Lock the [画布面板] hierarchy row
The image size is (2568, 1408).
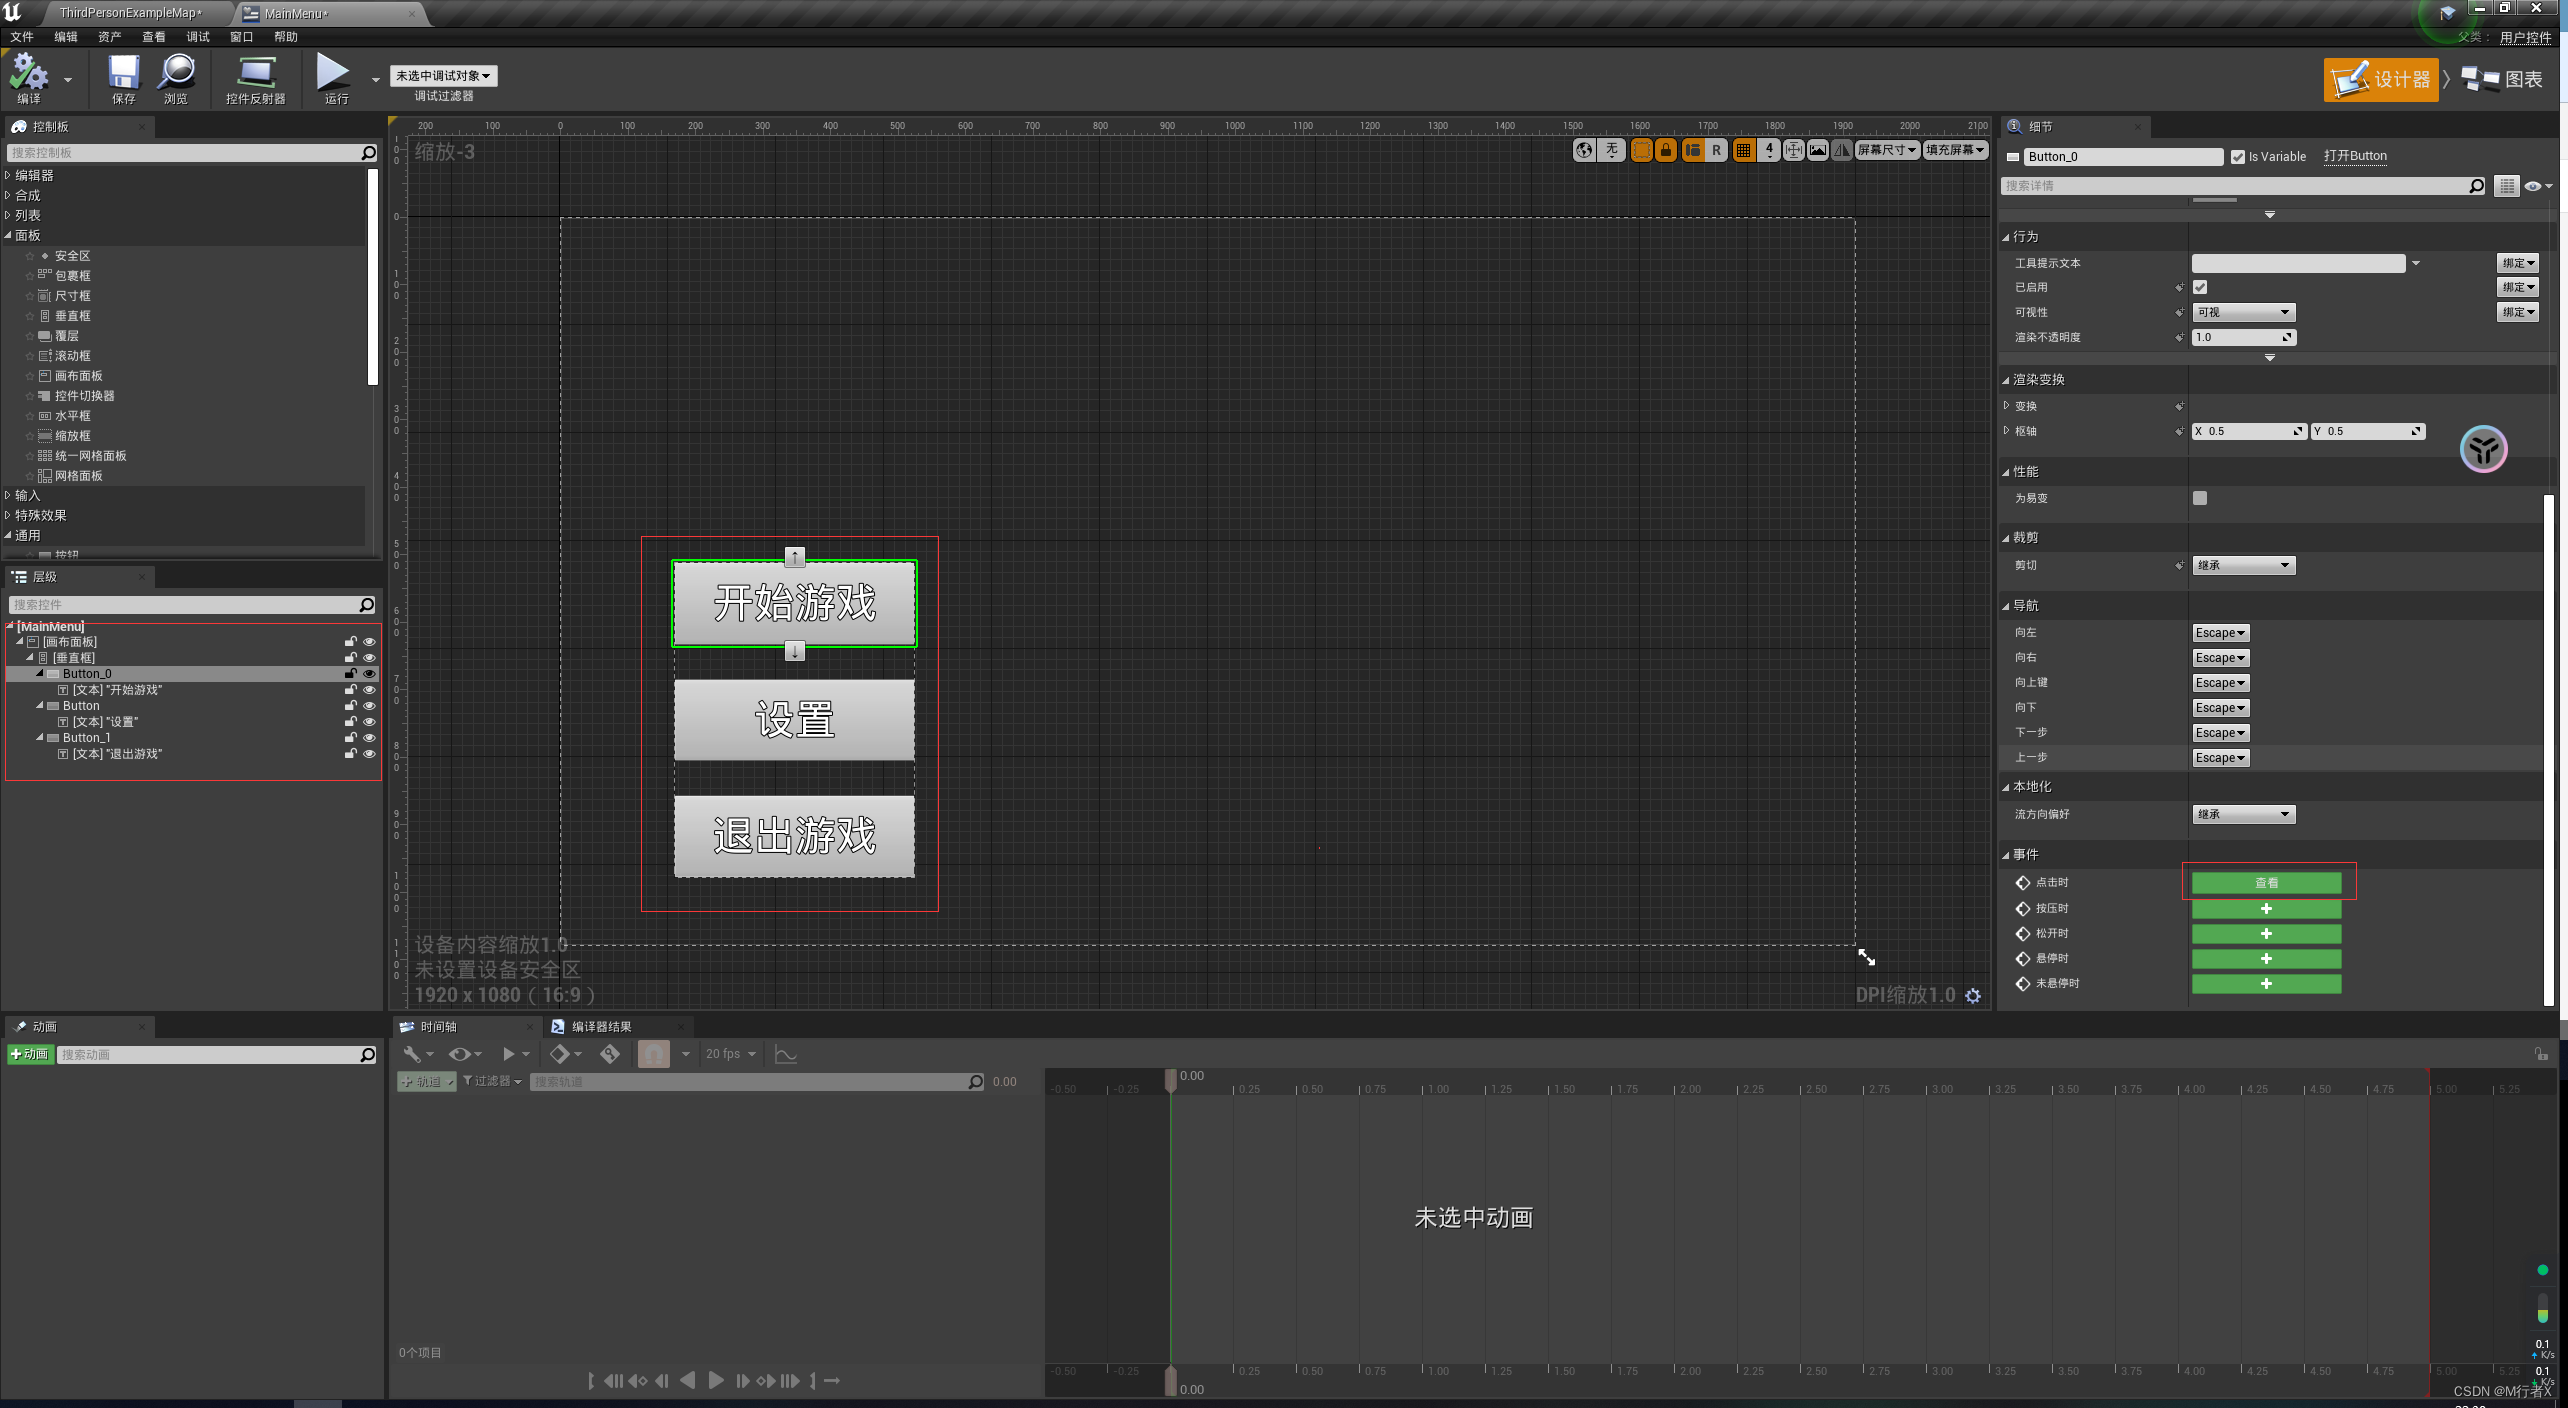[351, 642]
